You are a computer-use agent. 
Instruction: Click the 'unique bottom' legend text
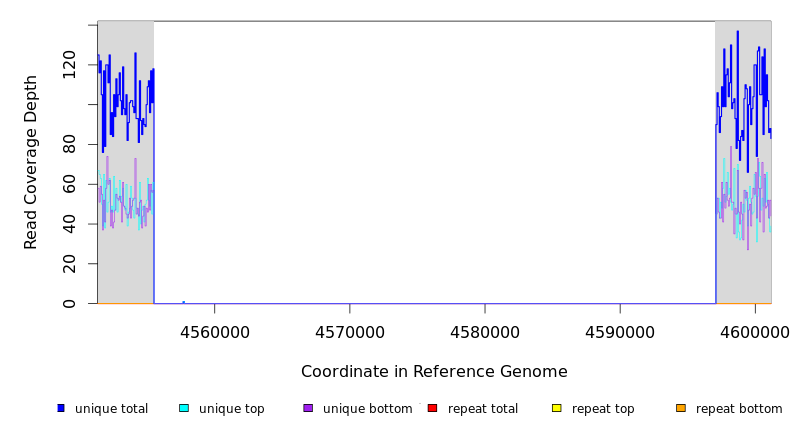pos(367,409)
